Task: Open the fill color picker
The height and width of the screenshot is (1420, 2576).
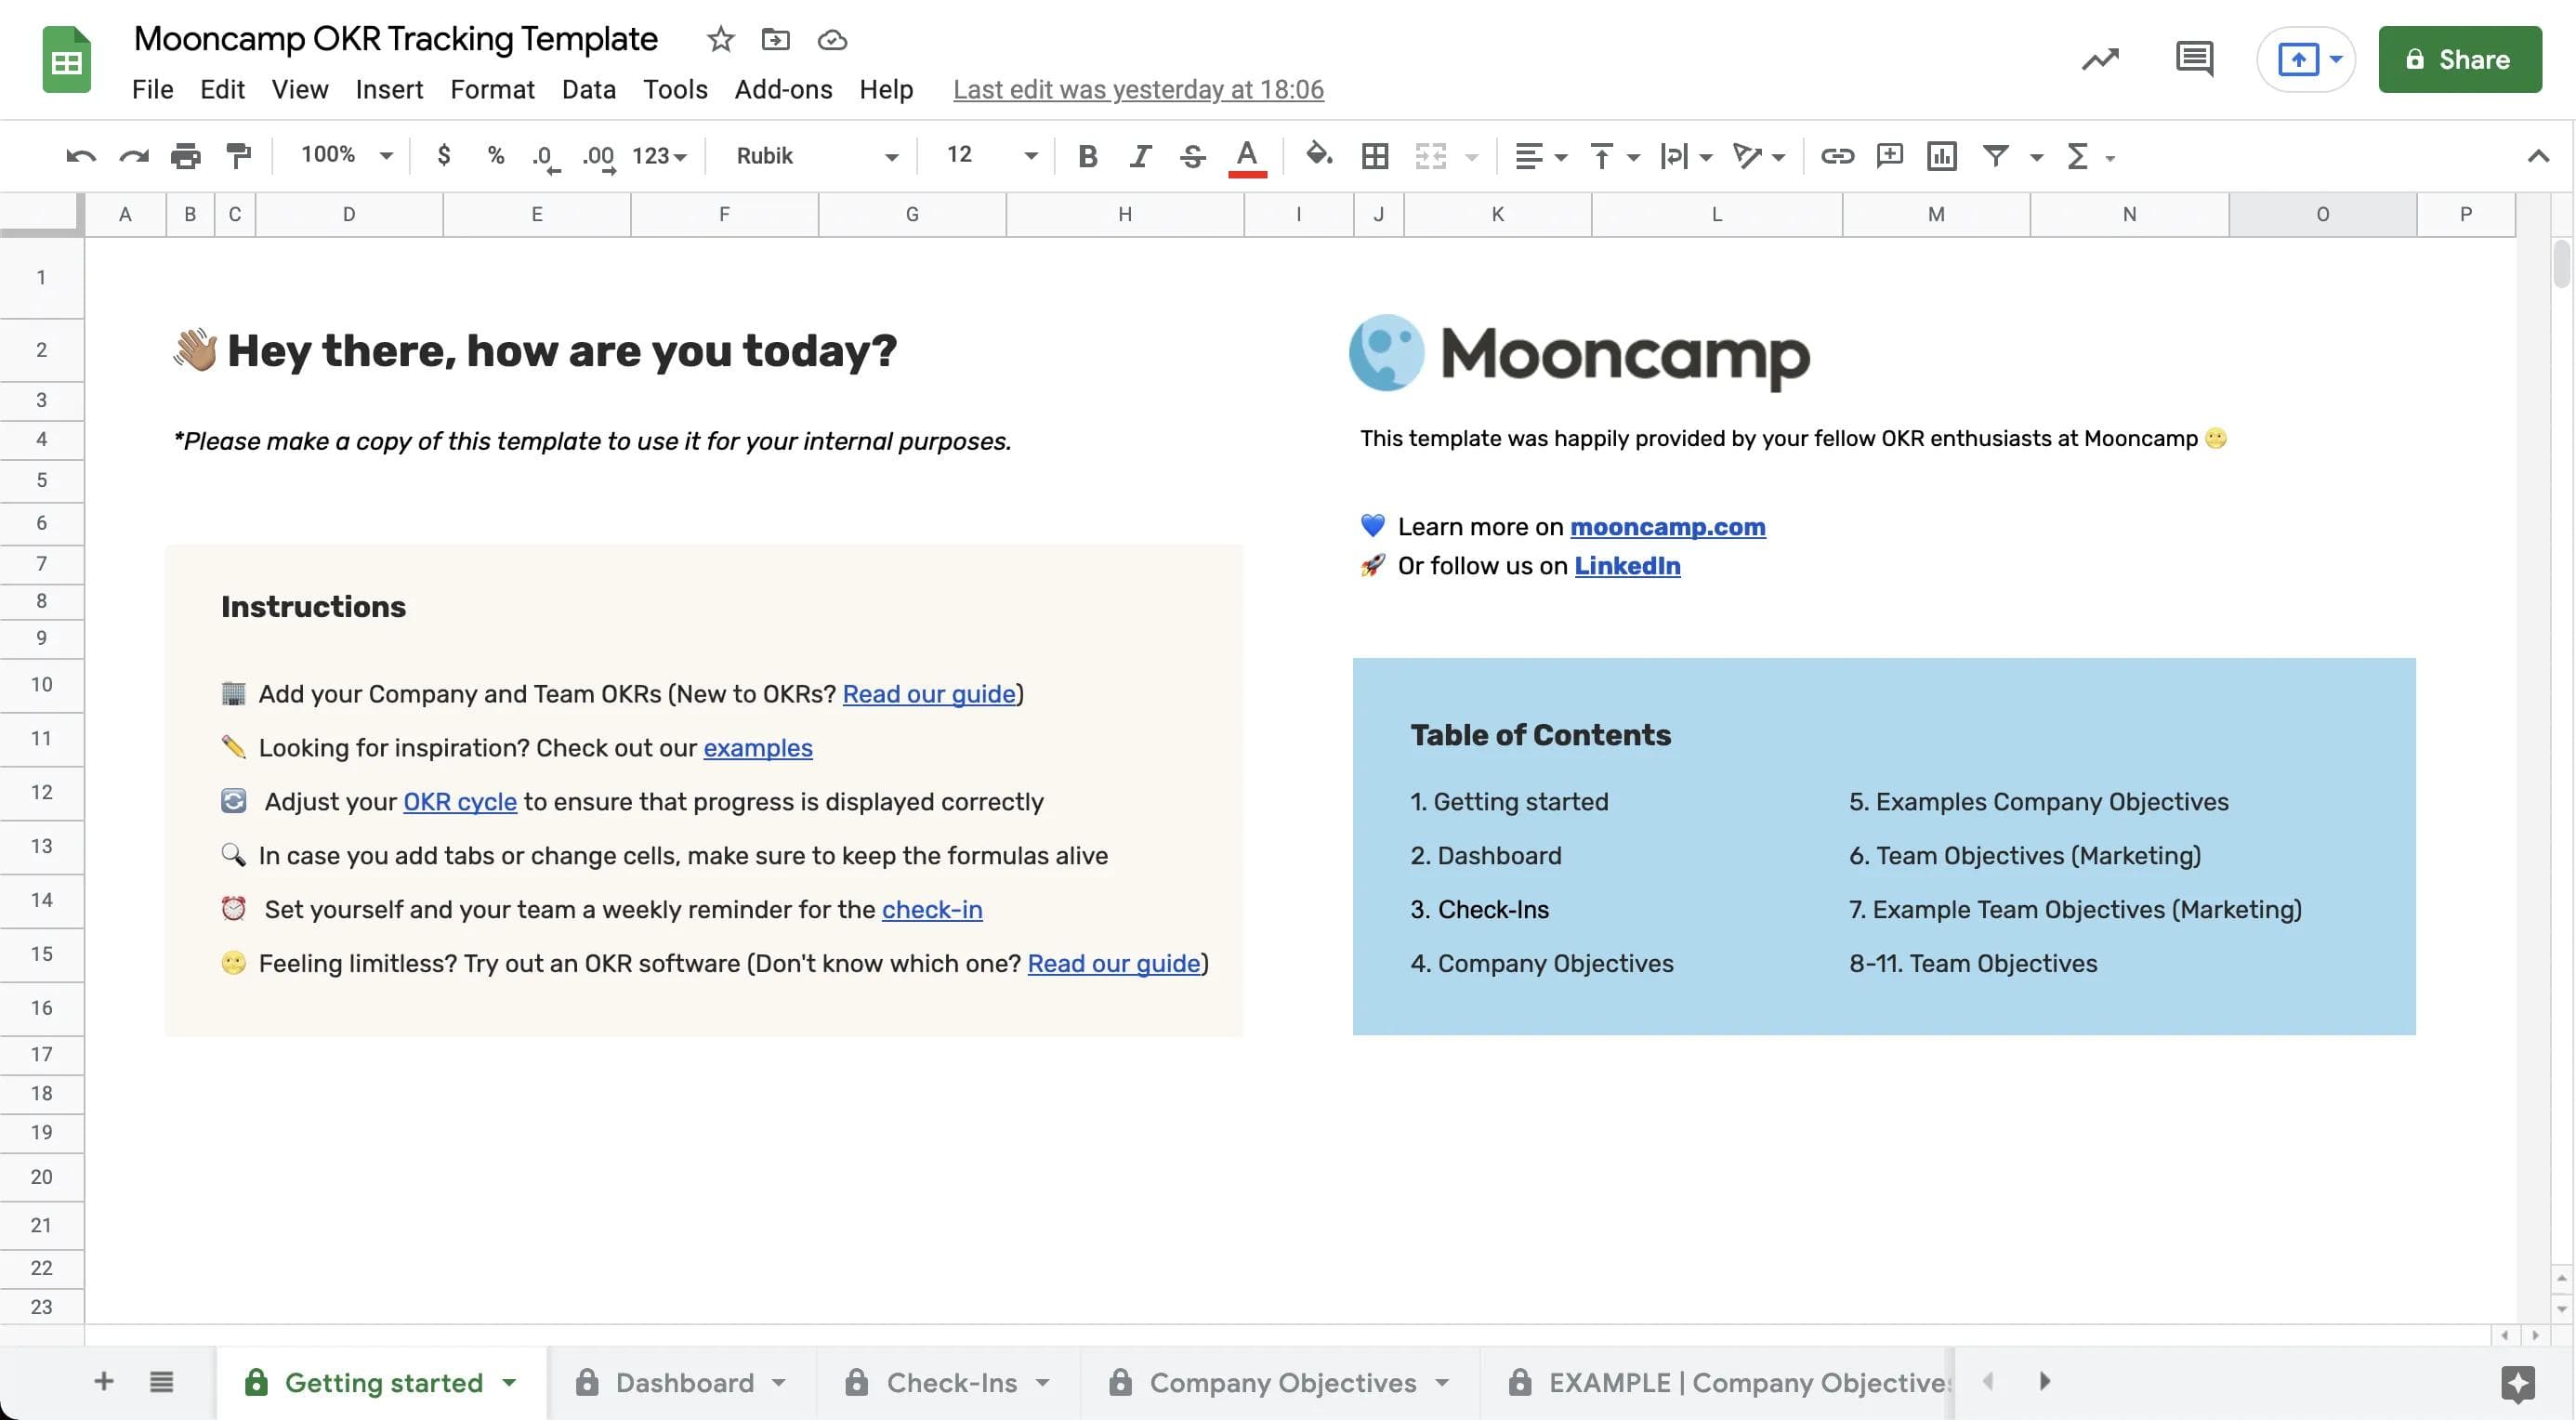Action: pyautogui.click(x=1319, y=155)
